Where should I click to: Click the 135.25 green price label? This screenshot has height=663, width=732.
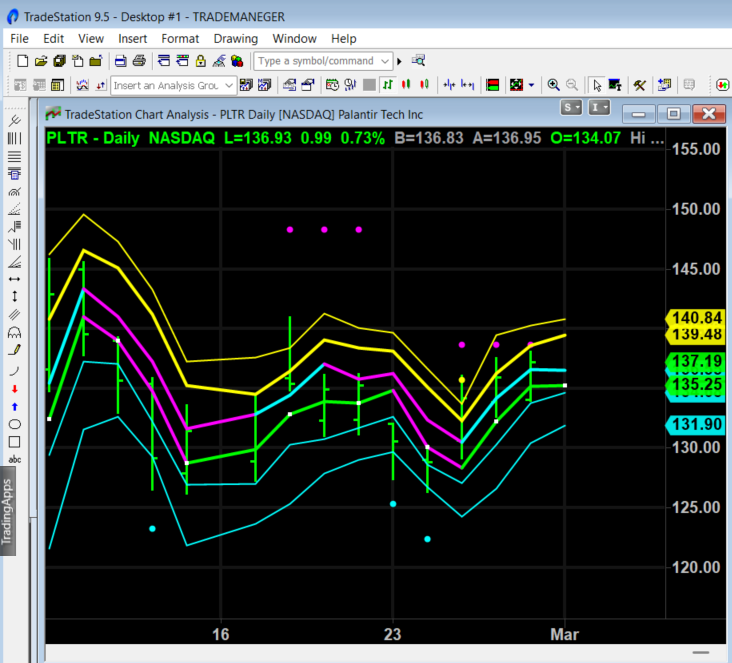[696, 384]
